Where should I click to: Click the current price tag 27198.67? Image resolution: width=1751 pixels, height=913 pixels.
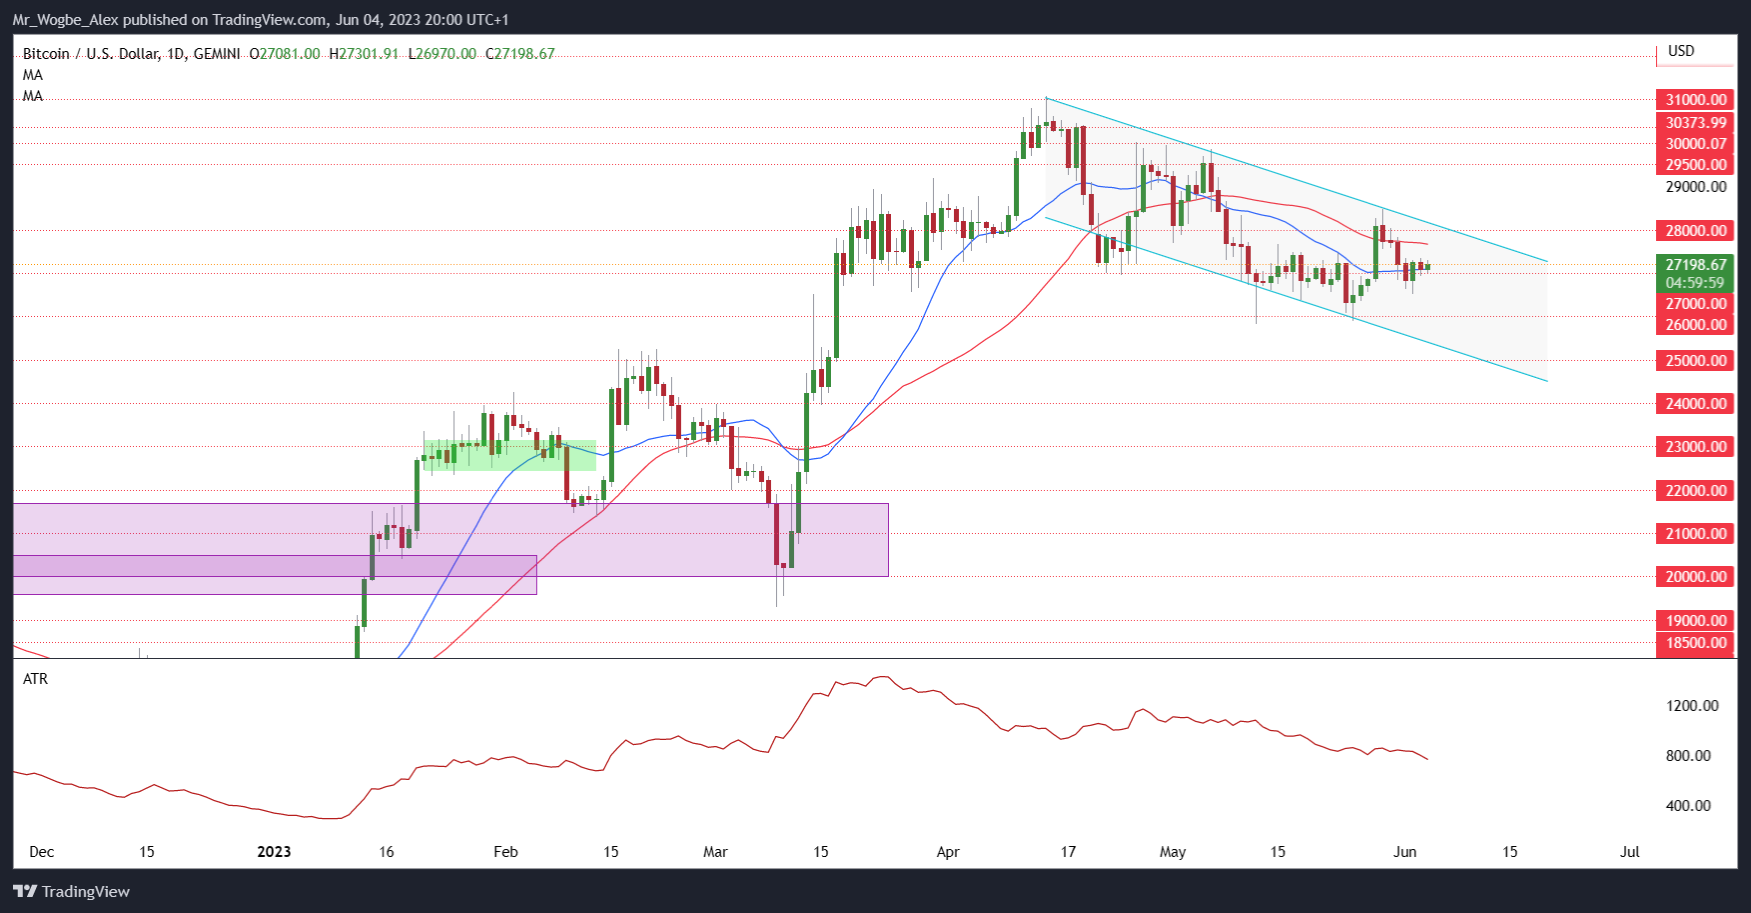click(x=1695, y=265)
